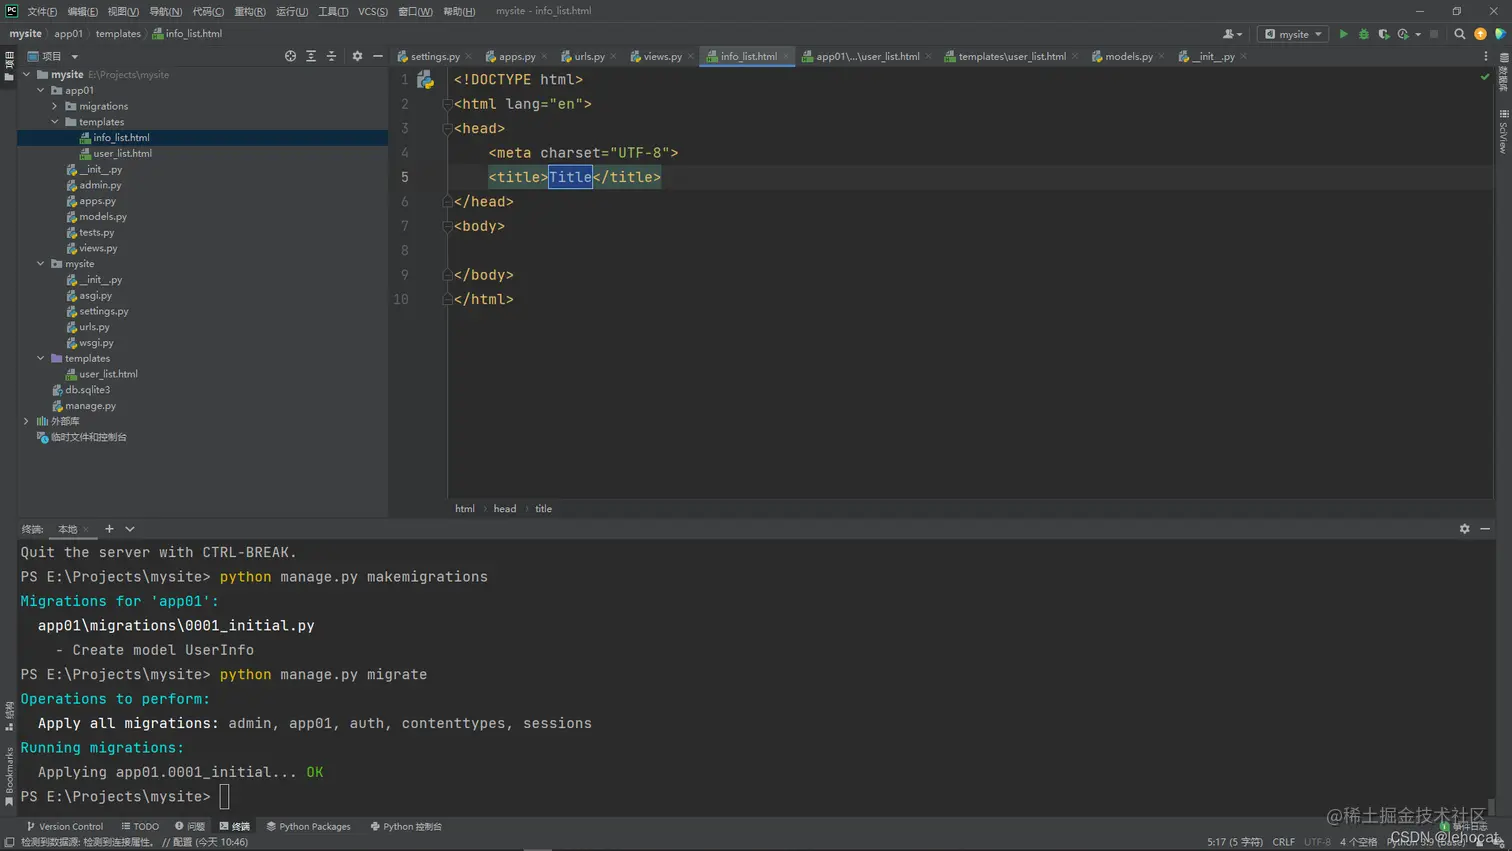Open Search Everywhere magnifier icon
The height and width of the screenshot is (851, 1512).
(x=1459, y=34)
